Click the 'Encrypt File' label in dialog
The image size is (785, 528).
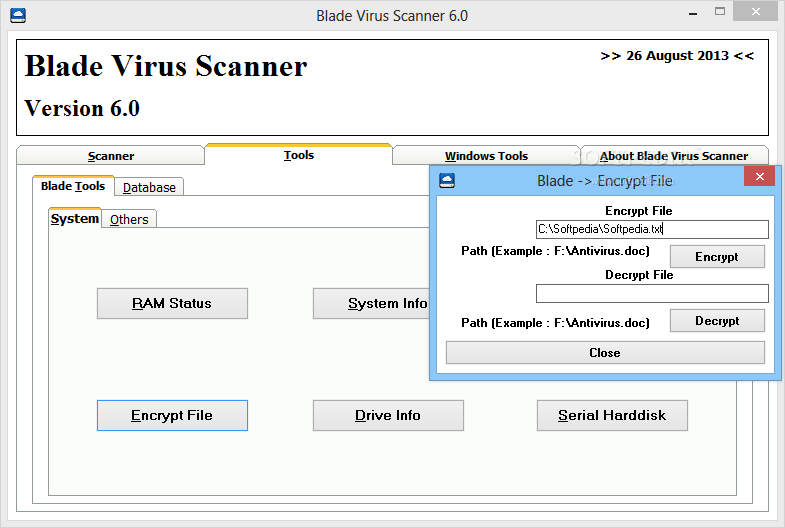(638, 211)
